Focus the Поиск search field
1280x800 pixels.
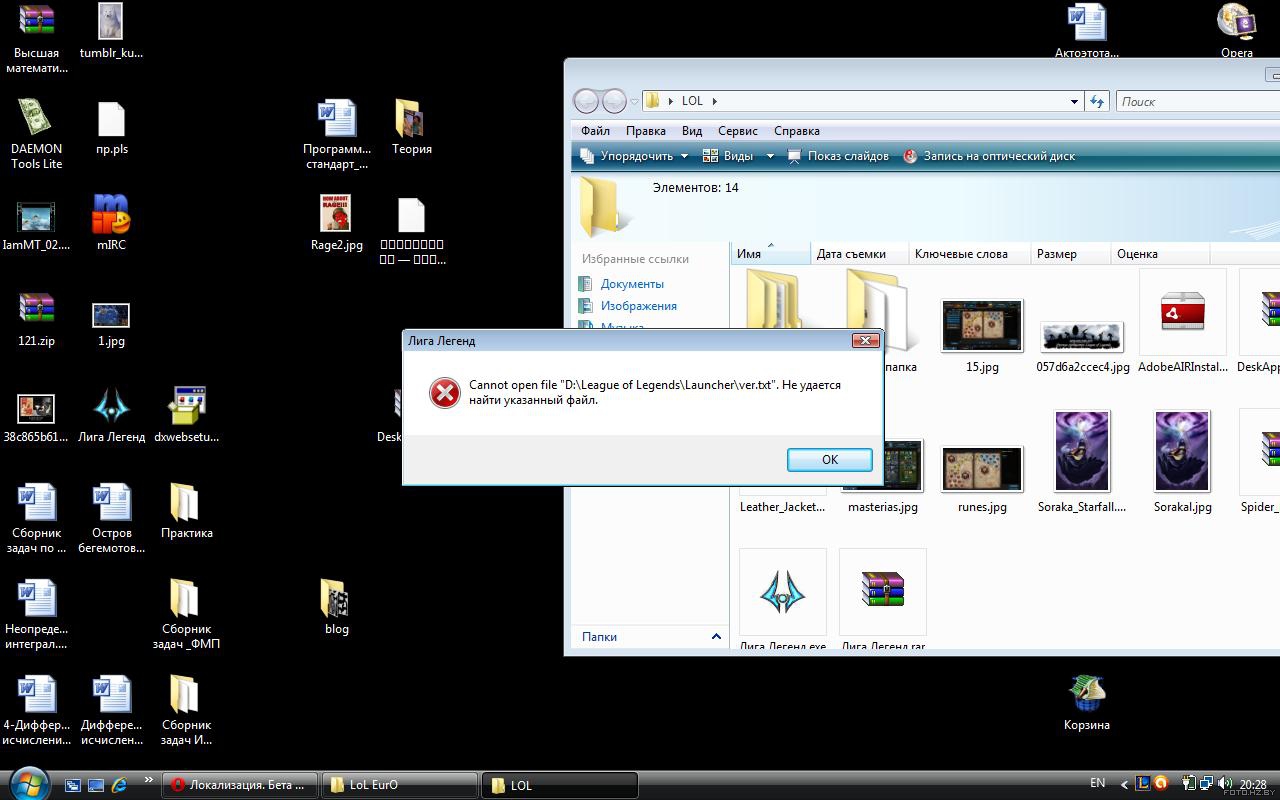point(1197,101)
